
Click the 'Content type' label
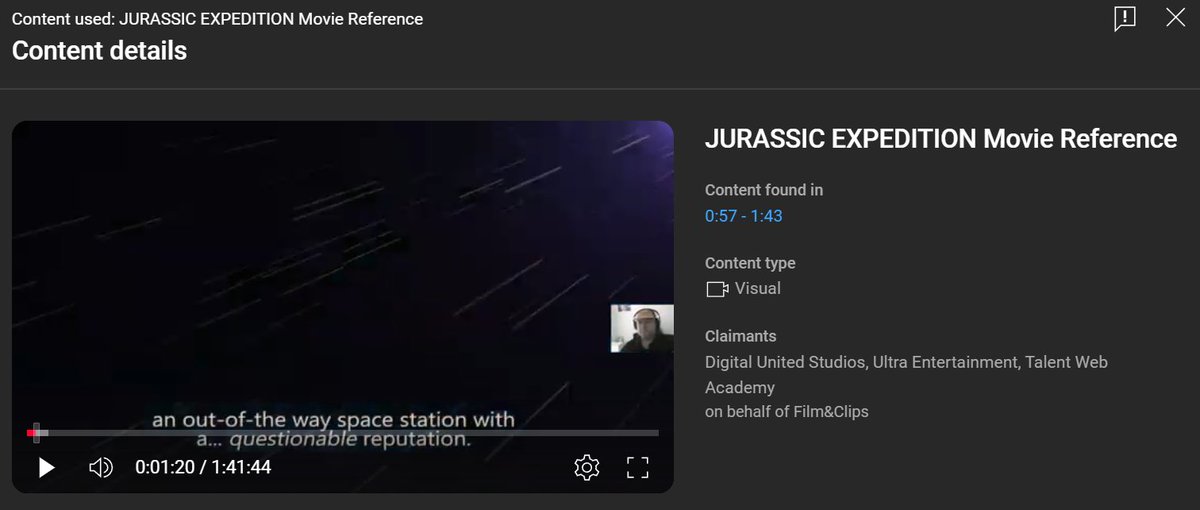(750, 263)
